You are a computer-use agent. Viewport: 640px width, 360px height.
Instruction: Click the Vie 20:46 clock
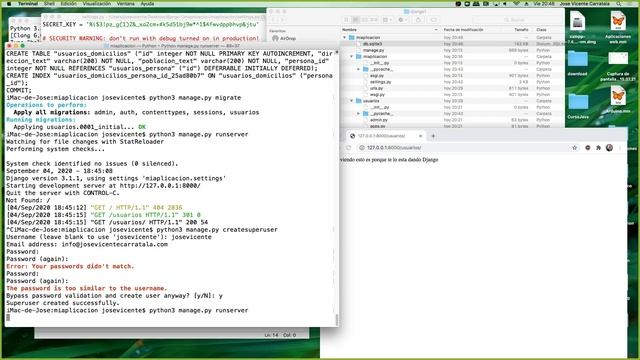point(544,3)
